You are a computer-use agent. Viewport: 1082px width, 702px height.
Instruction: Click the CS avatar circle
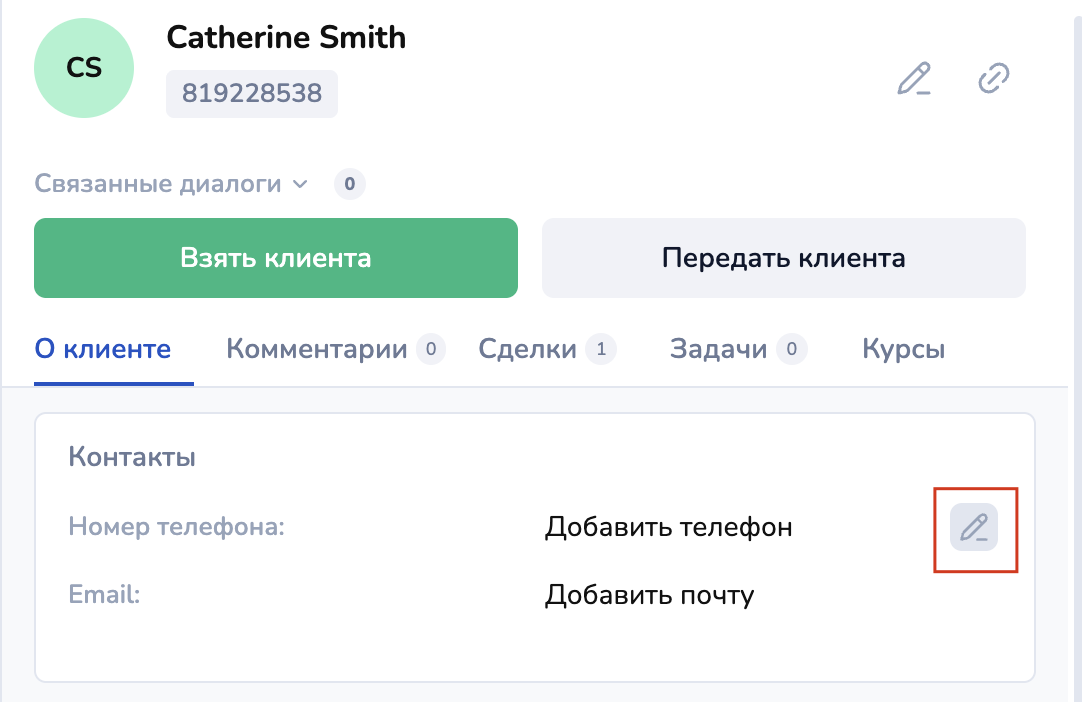tap(84, 68)
